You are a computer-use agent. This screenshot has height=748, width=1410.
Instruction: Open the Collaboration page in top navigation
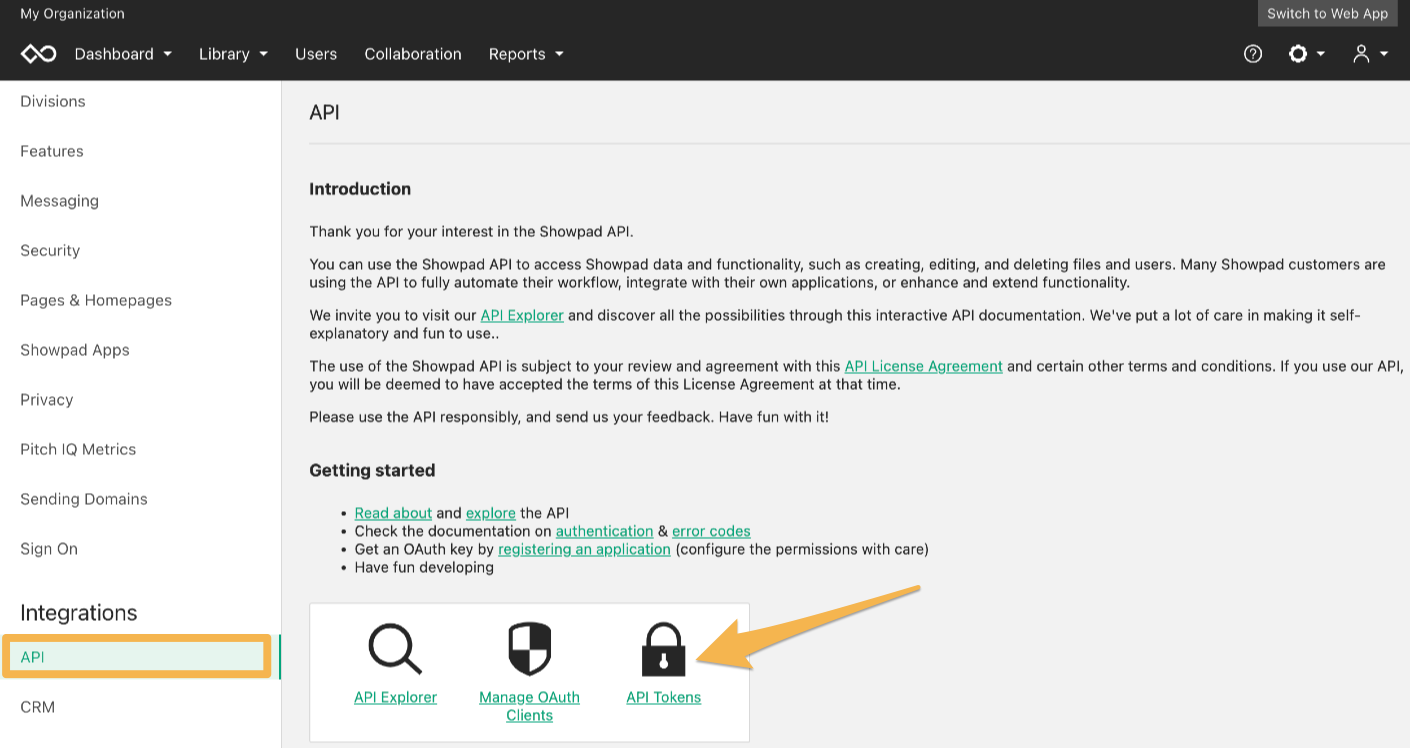pos(413,54)
